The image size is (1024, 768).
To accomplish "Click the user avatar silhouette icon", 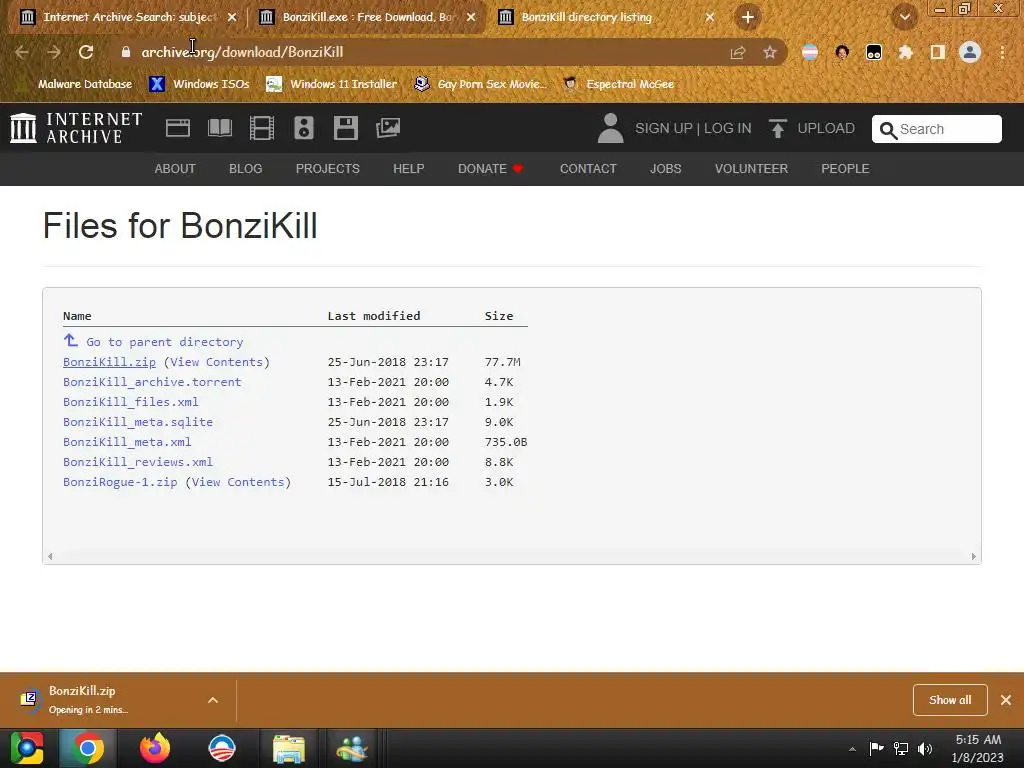I will [611, 128].
